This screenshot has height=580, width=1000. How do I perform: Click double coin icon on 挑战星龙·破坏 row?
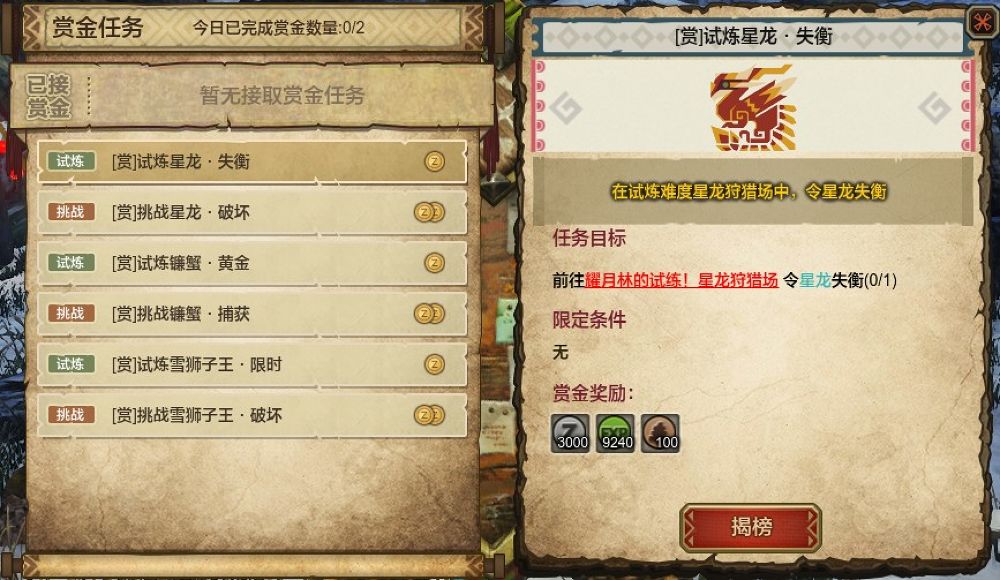tap(429, 212)
